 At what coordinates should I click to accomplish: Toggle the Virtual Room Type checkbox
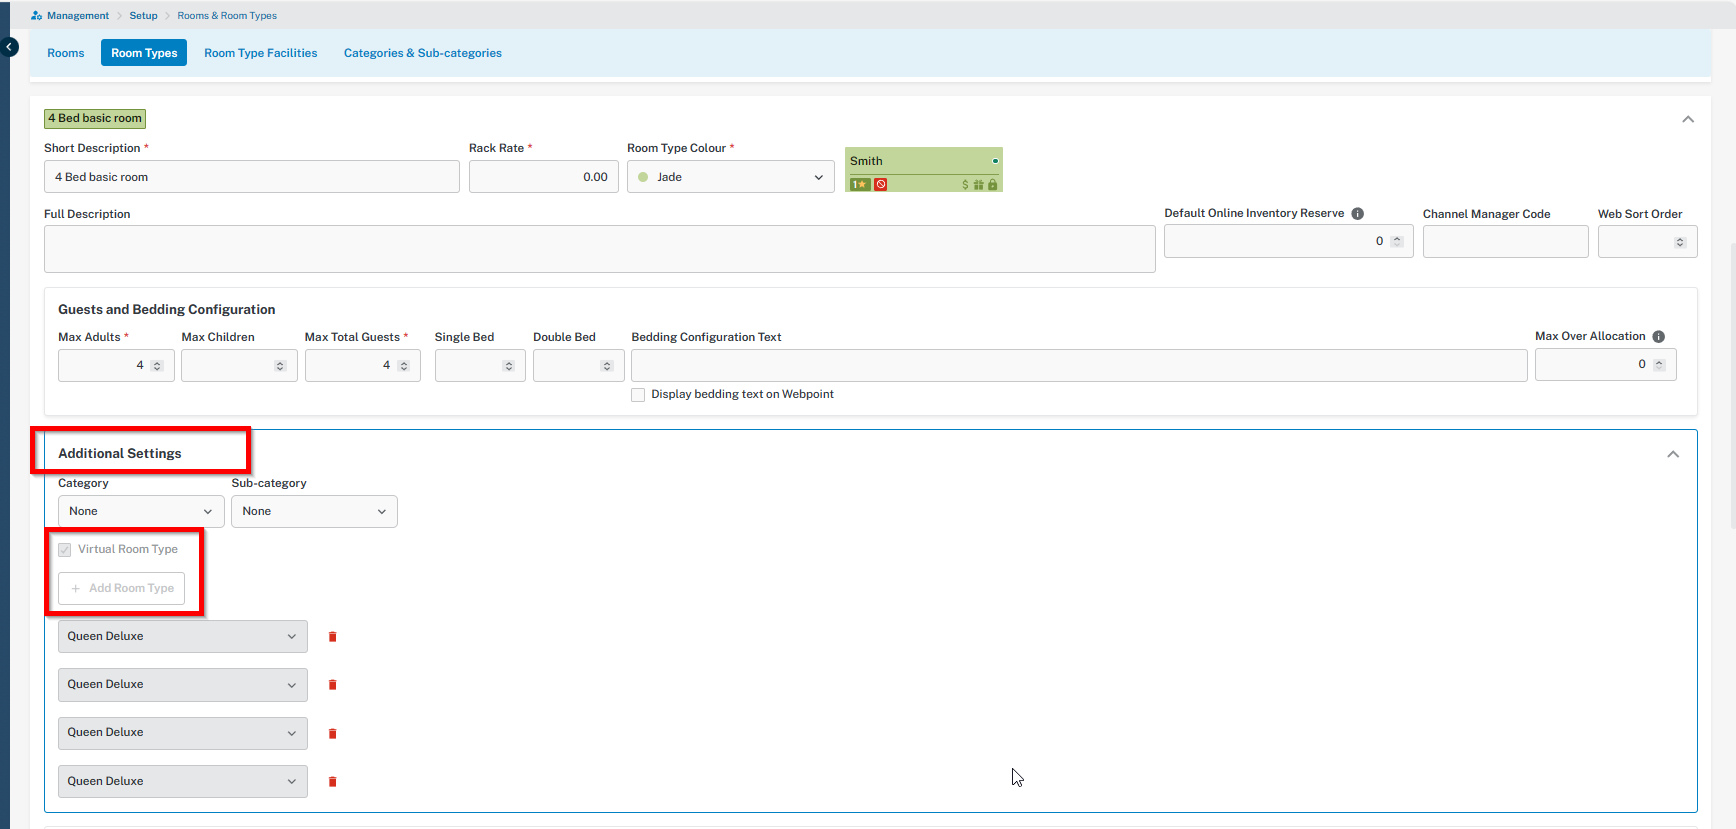click(x=65, y=550)
